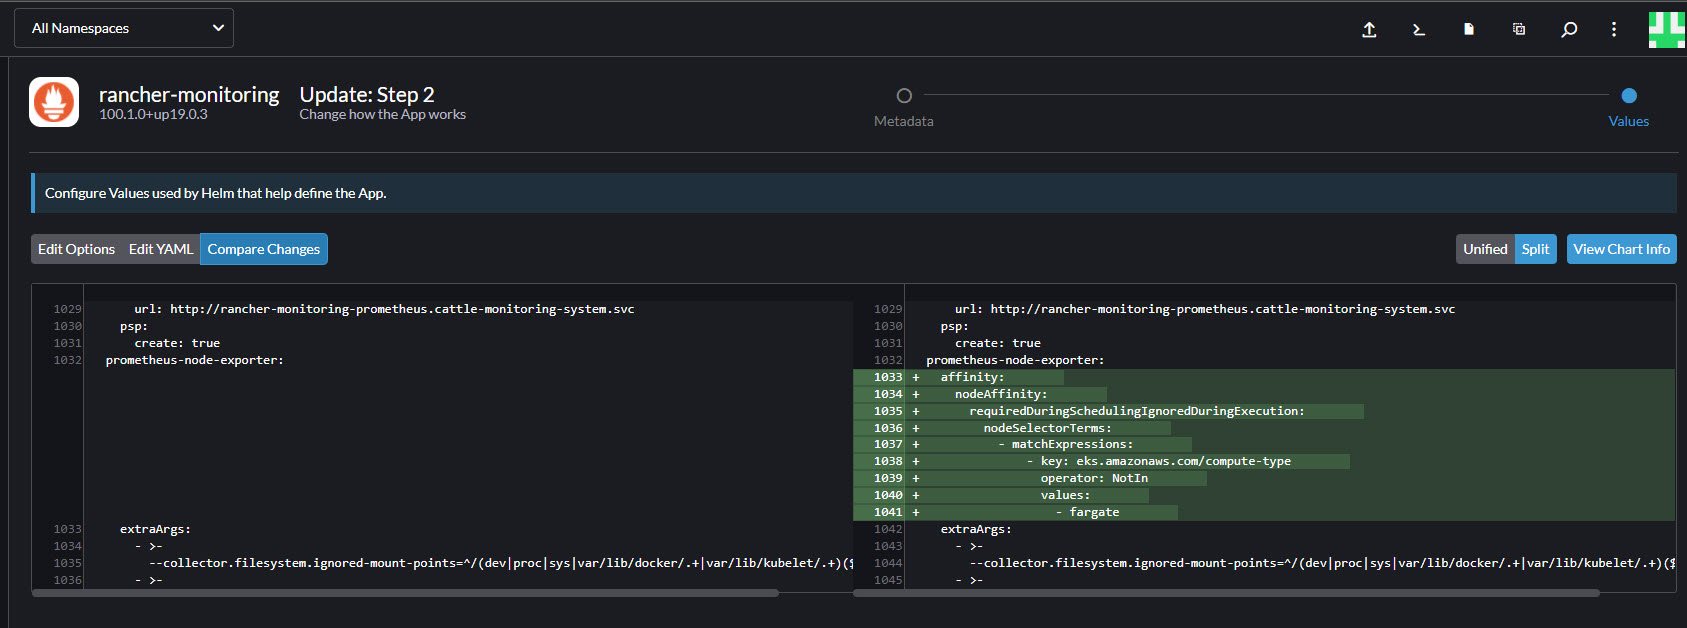Download the KubeConfig file icon
Viewport: 1687px width, 628px height.
[x=1469, y=29]
